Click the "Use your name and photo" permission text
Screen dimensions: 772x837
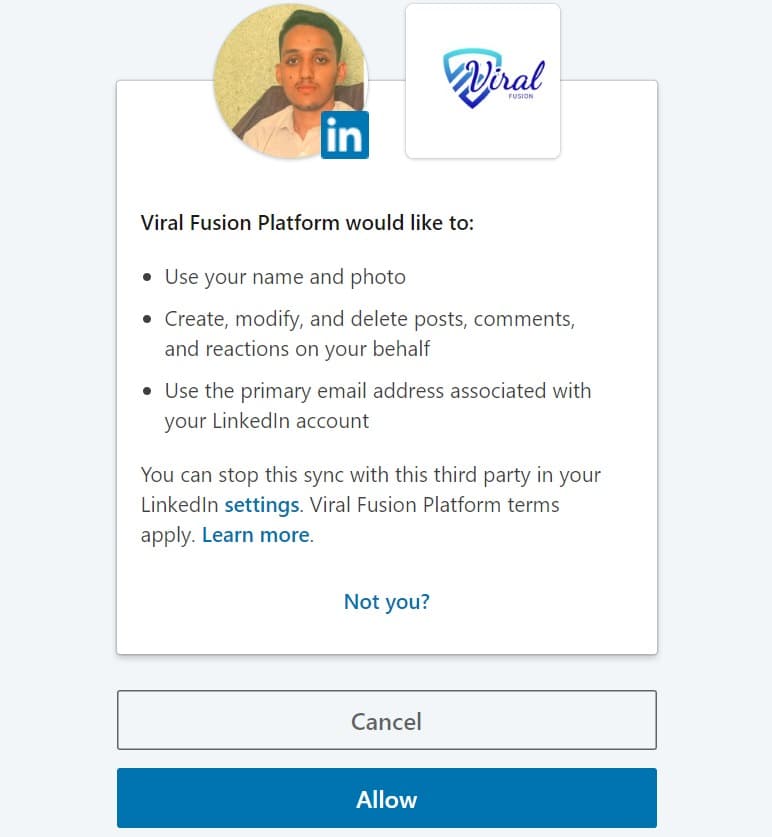[x=285, y=278]
